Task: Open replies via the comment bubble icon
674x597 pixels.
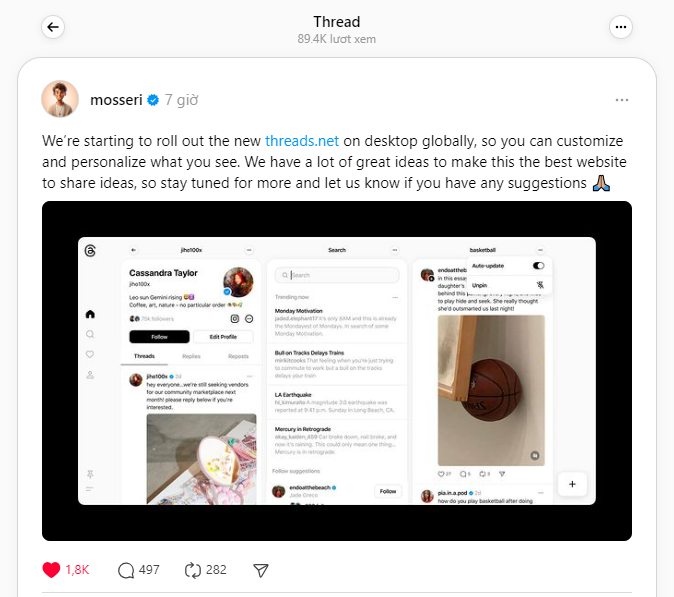Action: point(126,570)
